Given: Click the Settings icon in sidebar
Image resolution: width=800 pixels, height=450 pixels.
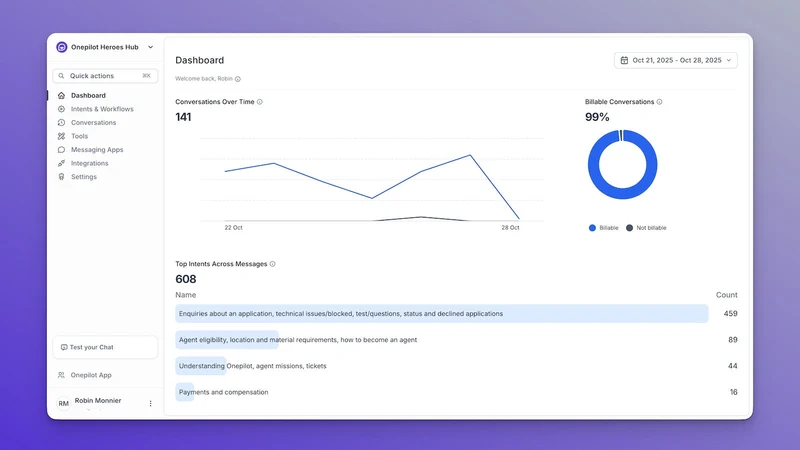Looking at the screenshot, I should pos(61,177).
